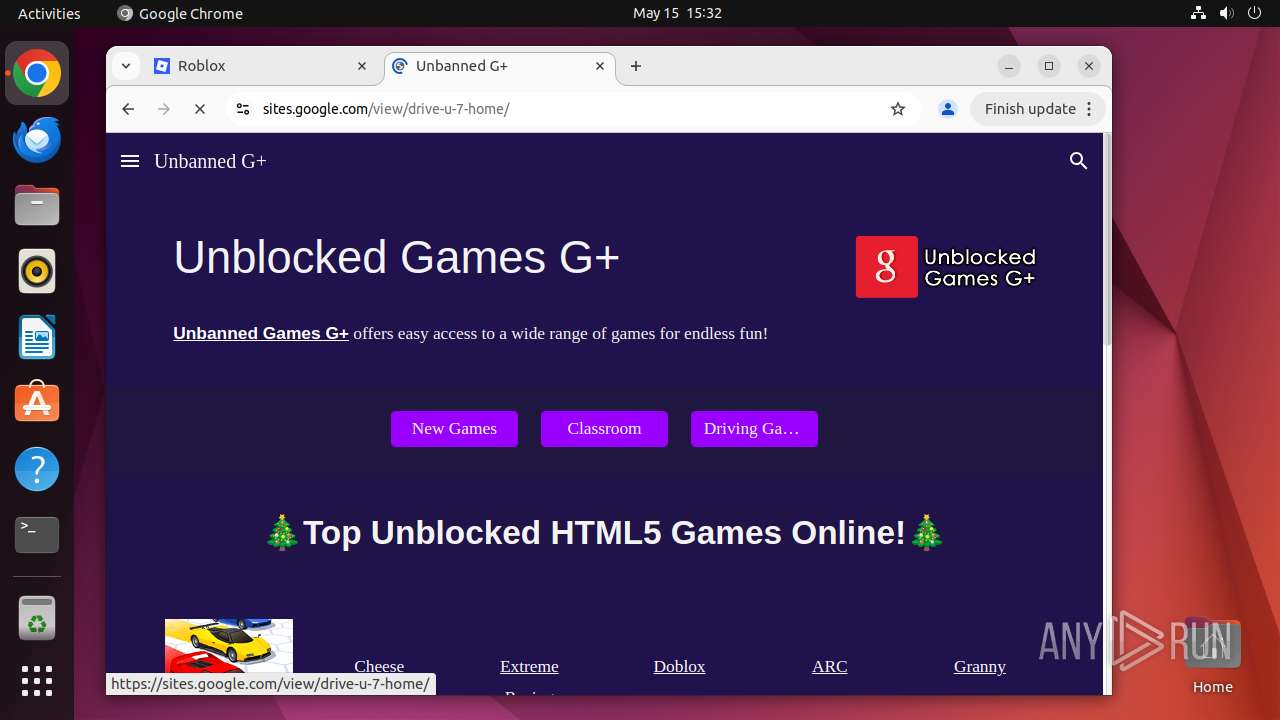1280x720 pixels.
Task: Click the Unblocked Games G+ logo image
Action: 946,267
